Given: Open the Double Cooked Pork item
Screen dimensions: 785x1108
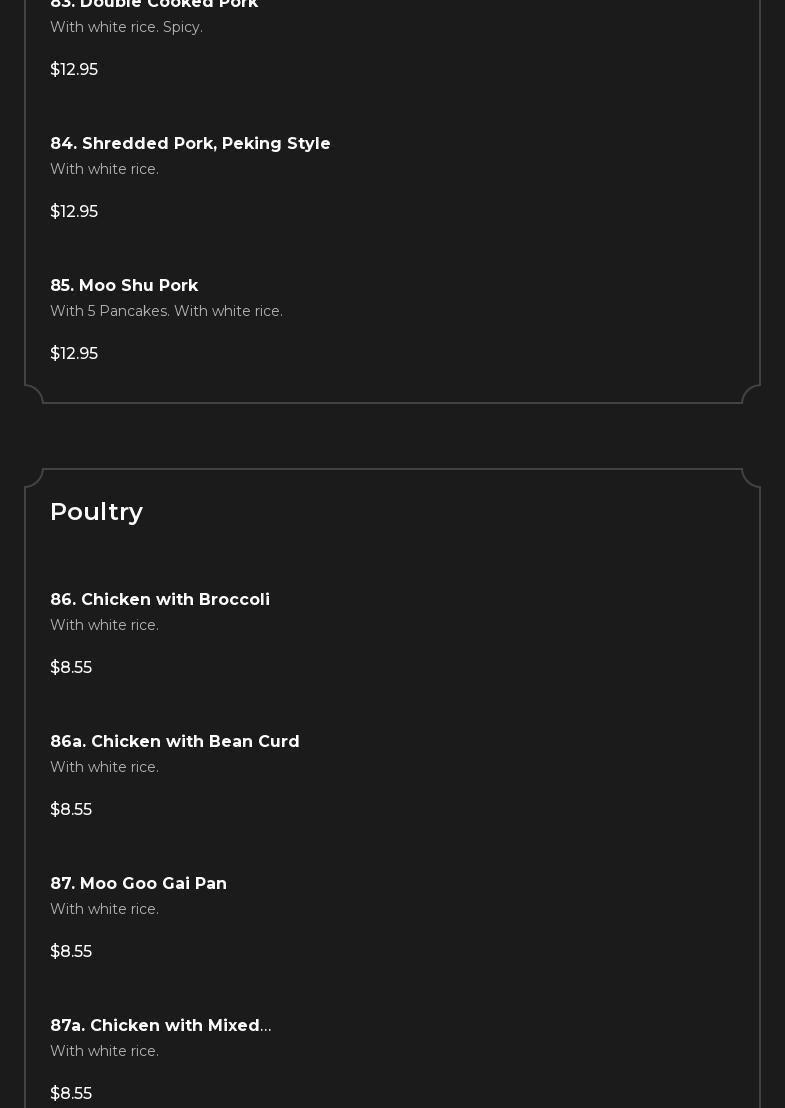Looking at the screenshot, I should [x=154, y=5].
